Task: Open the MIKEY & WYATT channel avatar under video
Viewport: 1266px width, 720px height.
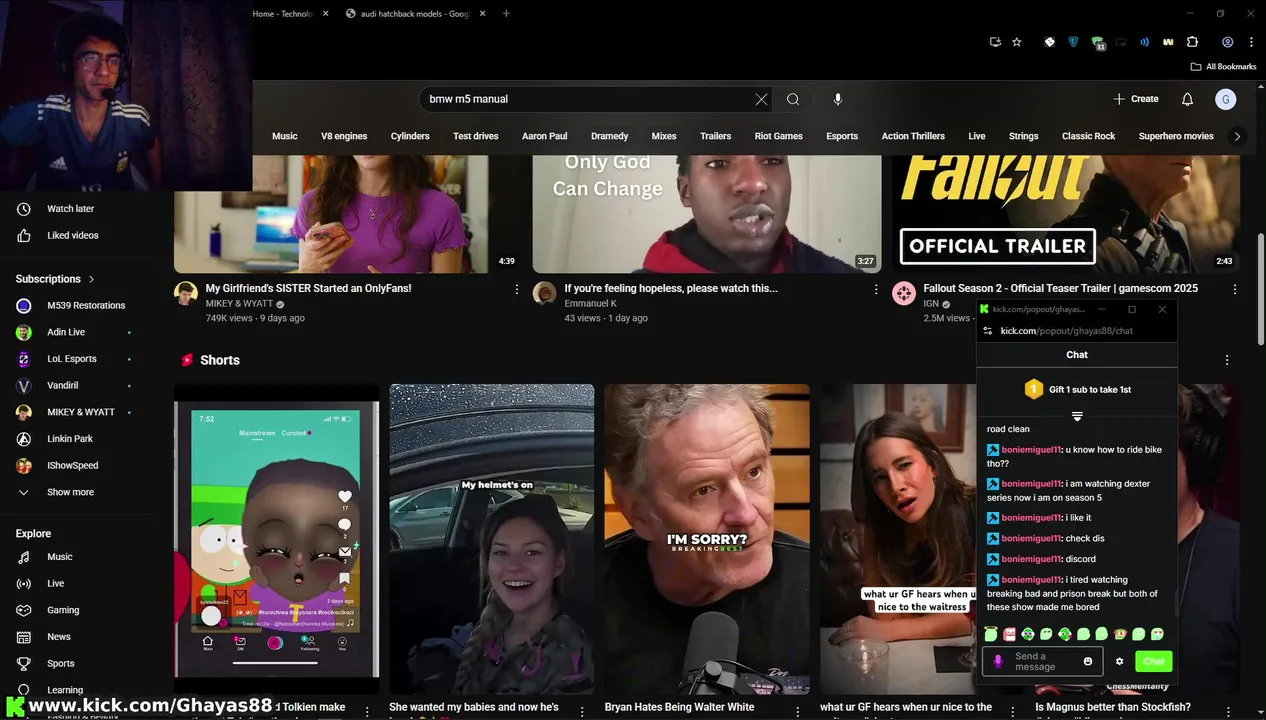Action: 186,293
